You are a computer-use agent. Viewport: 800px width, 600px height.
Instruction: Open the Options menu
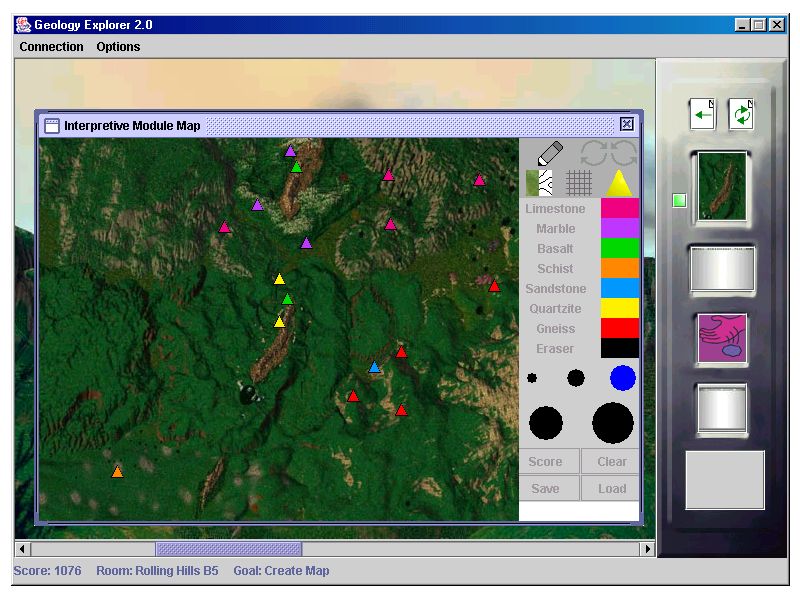(118, 47)
